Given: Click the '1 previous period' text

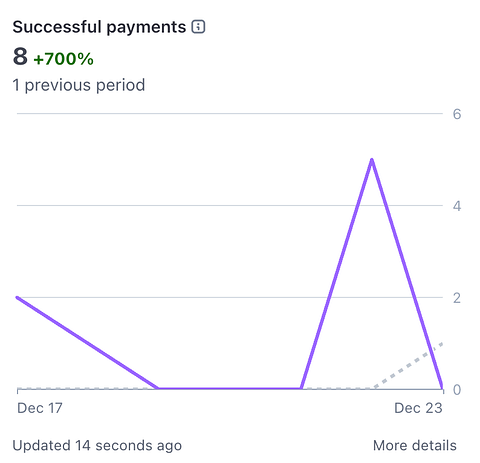Looking at the screenshot, I should (79, 85).
